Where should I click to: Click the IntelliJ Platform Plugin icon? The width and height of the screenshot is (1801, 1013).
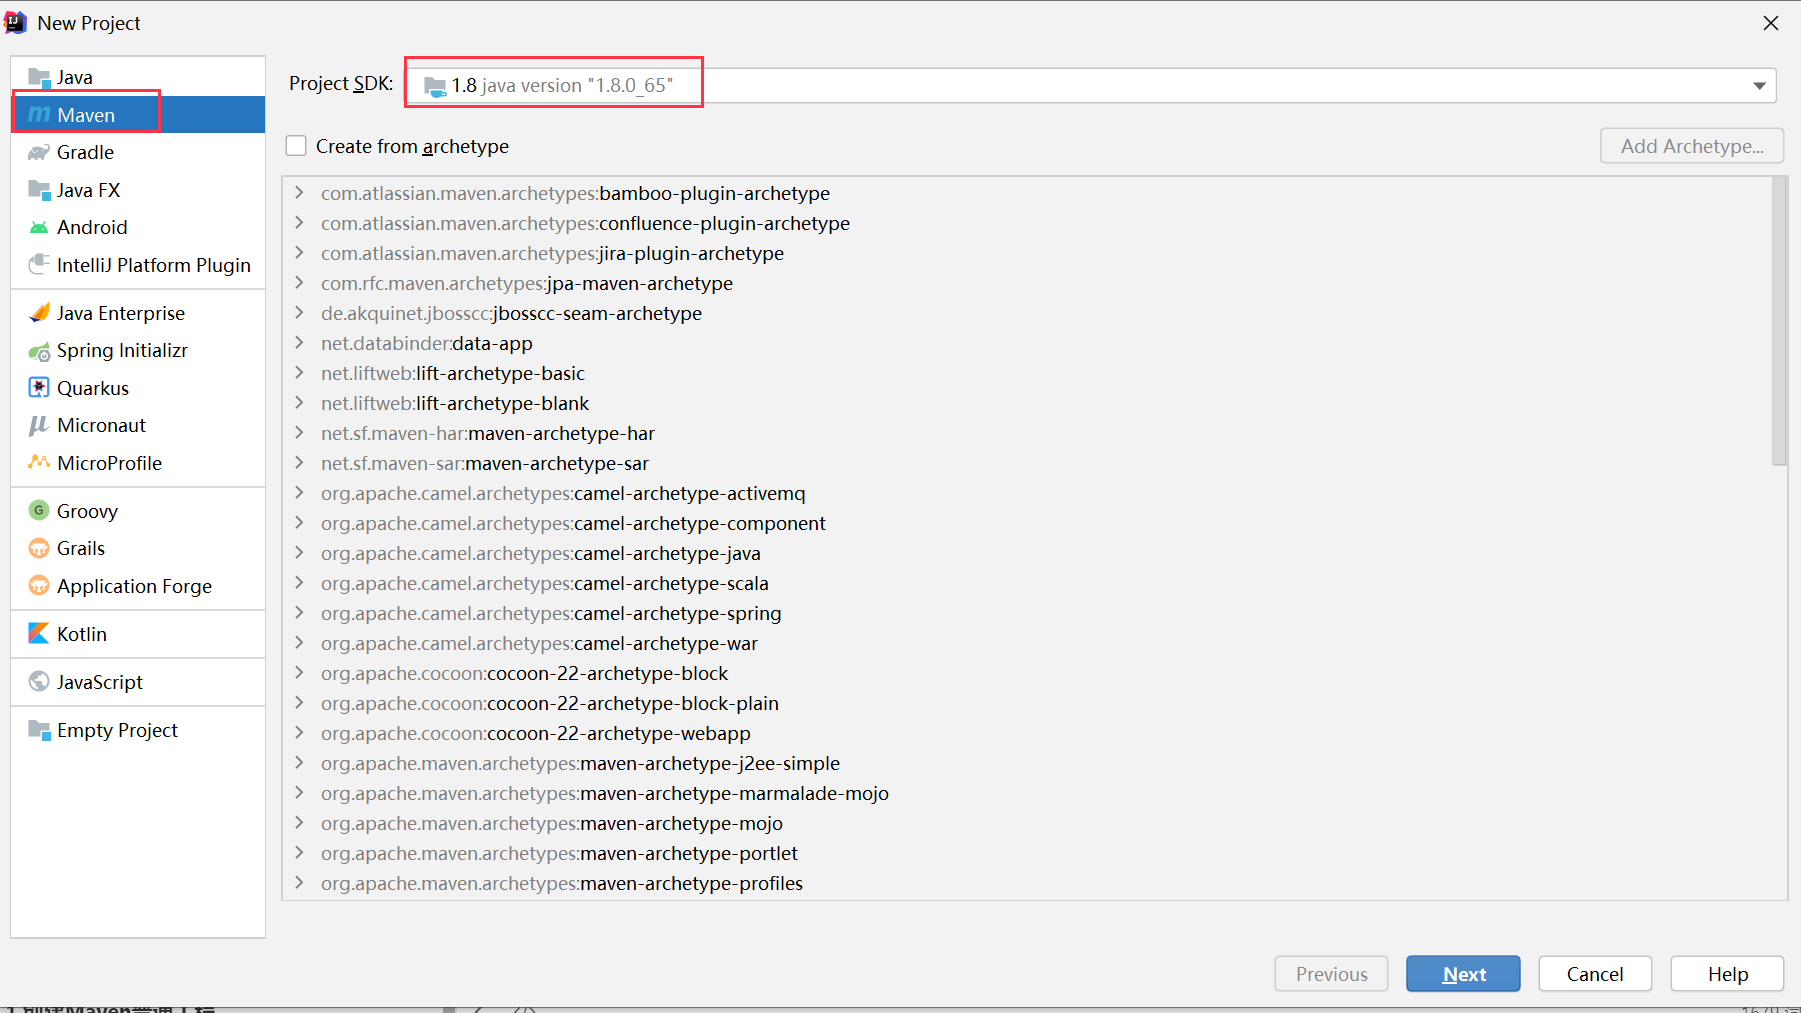(x=39, y=264)
